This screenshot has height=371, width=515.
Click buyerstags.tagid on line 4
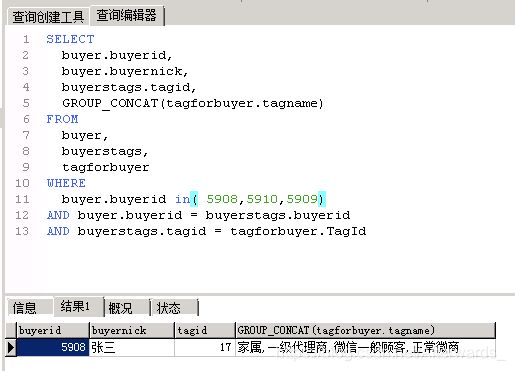click(x=126, y=87)
